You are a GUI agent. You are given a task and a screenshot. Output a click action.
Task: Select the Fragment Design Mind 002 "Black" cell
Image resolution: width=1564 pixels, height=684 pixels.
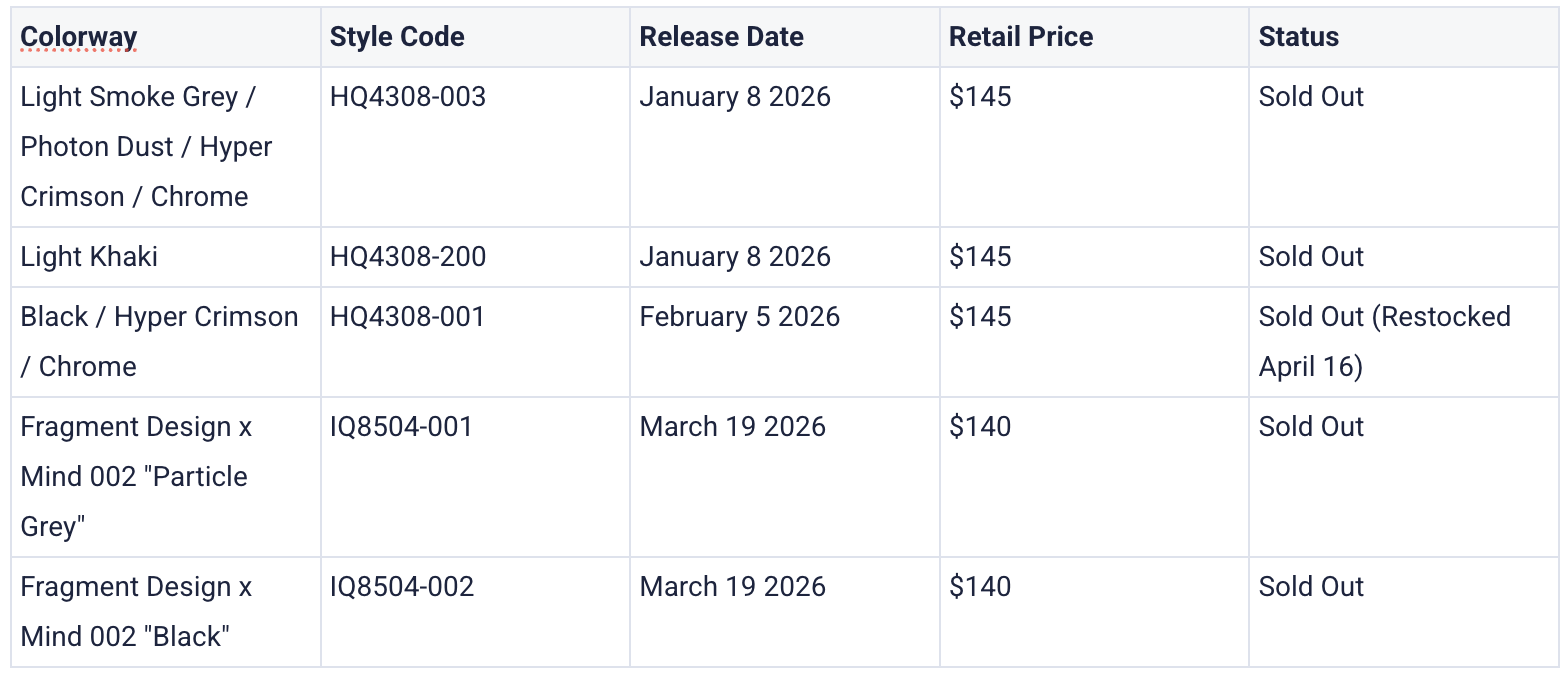pyautogui.click(x=136, y=611)
